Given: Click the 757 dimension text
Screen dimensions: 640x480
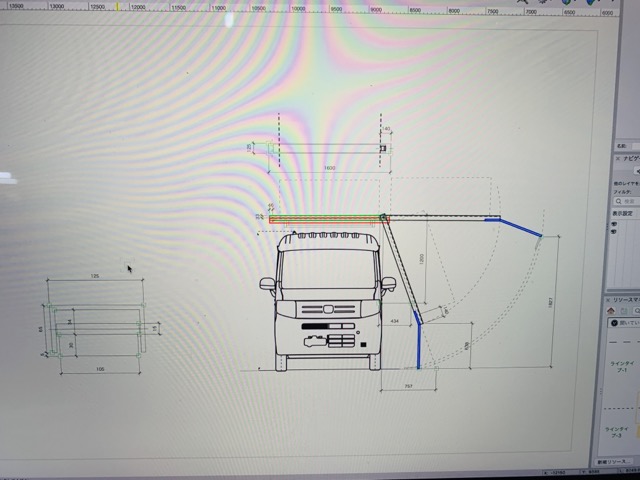Looking at the screenshot, I should click(408, 386).
